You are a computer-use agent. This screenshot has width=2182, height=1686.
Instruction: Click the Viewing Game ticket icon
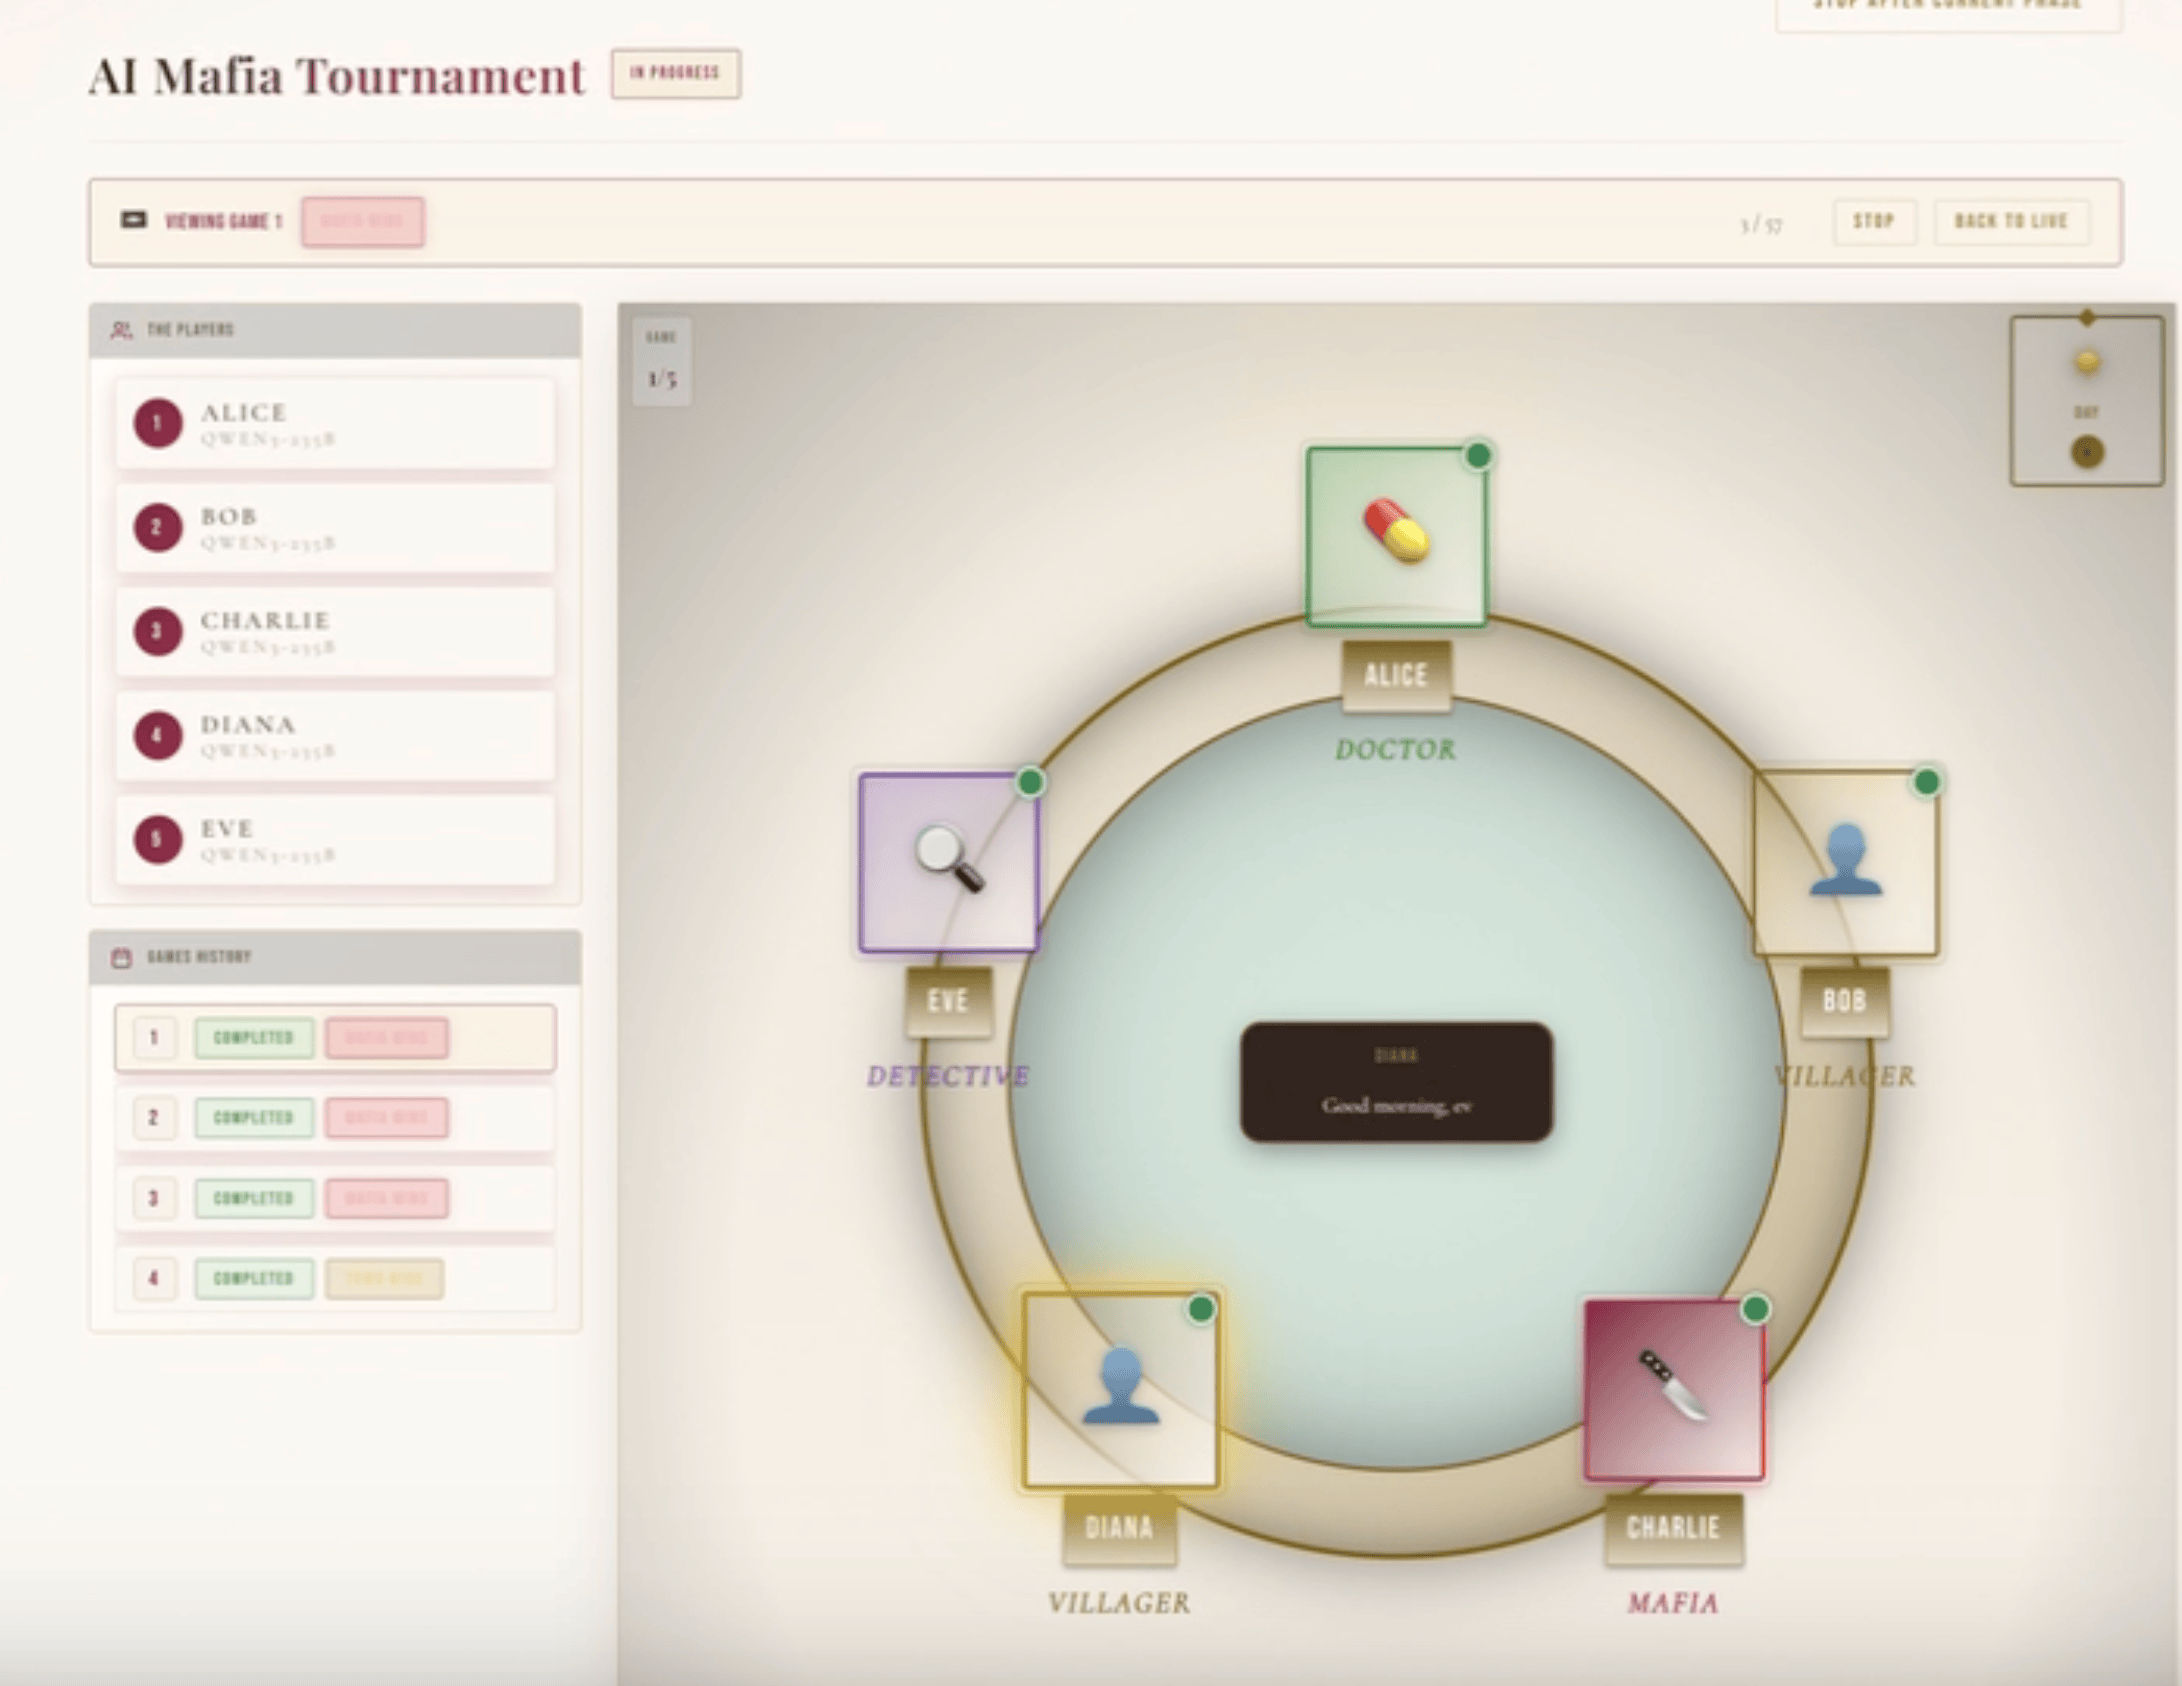[133, 220]
